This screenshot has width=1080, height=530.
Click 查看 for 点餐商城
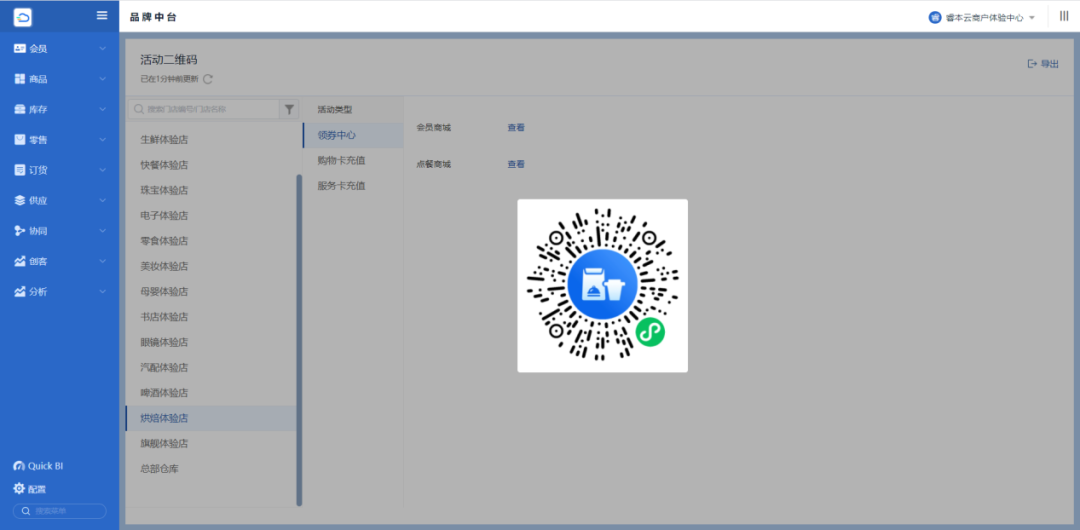click(516, 164)
